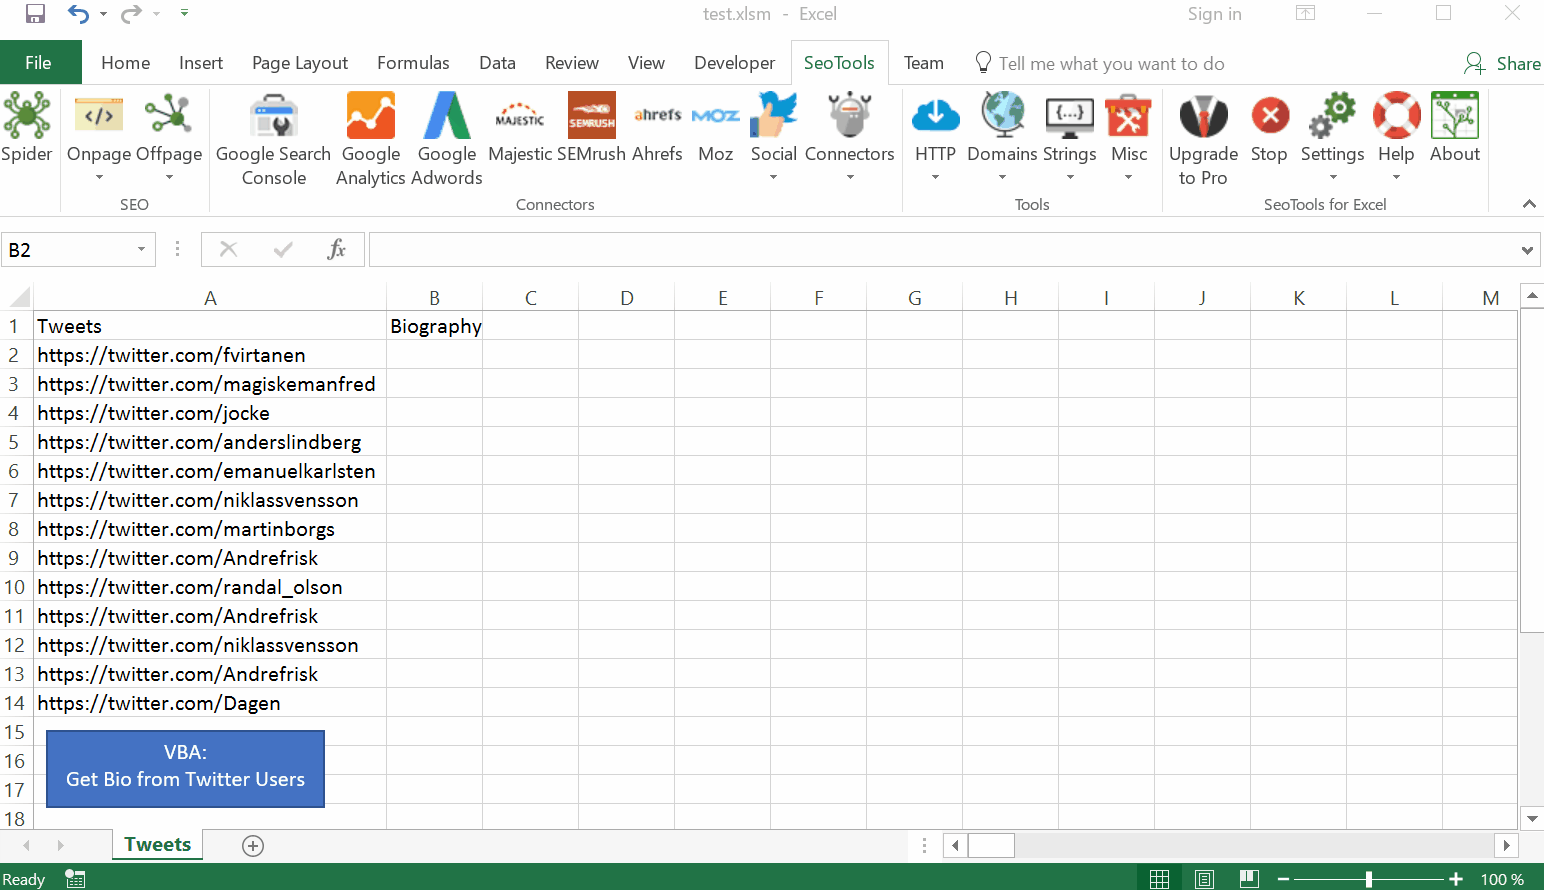1544x890 pixels.
Task: Enable Page Break Preview view
Action: (x=1248, y=877)
